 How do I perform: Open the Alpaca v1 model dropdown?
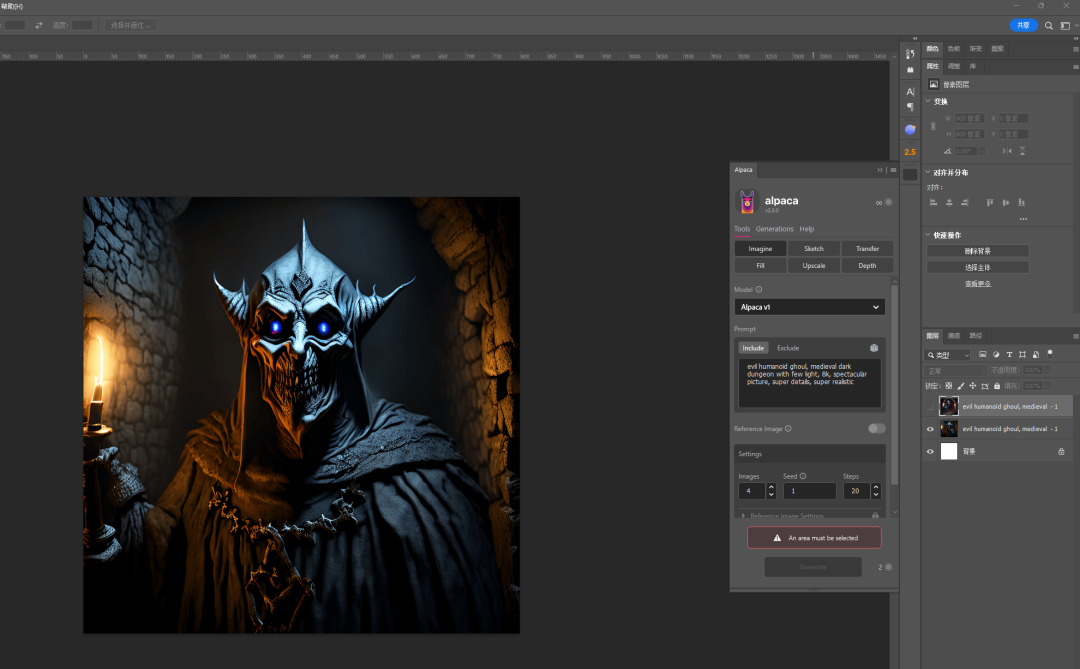pyautogui.click(x=809, y=307)
